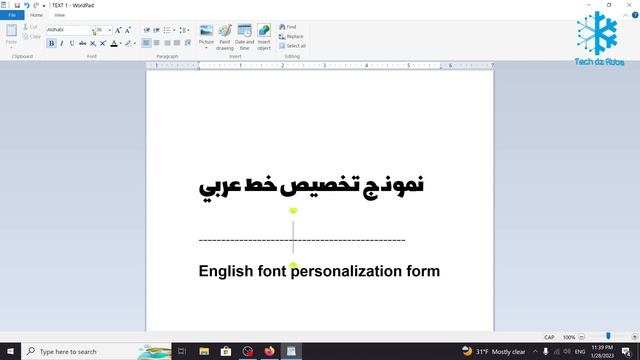Open the Customize Quick Access Toolbar arrow
Viewport: 640px width, 360px height.
pos(44,6)
